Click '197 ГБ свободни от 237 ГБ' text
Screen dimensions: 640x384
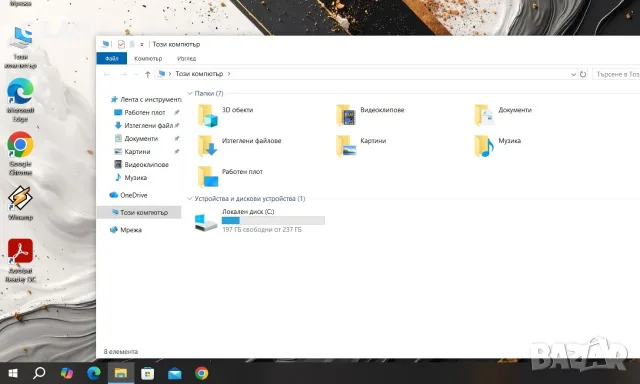[262, 230]
